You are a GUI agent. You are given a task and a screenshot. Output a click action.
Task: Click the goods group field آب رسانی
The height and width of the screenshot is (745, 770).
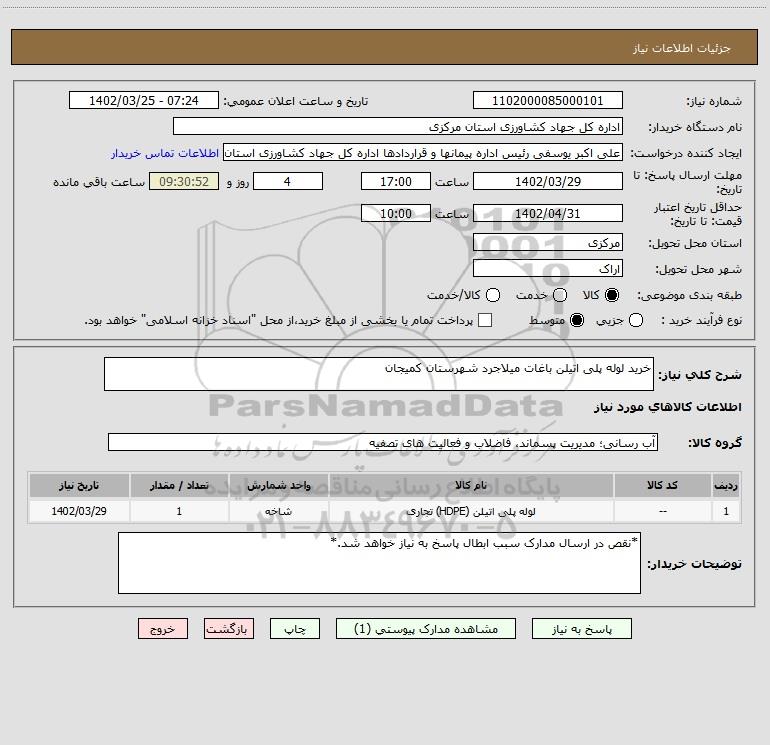pyautogui.click(x=383, y=442)
